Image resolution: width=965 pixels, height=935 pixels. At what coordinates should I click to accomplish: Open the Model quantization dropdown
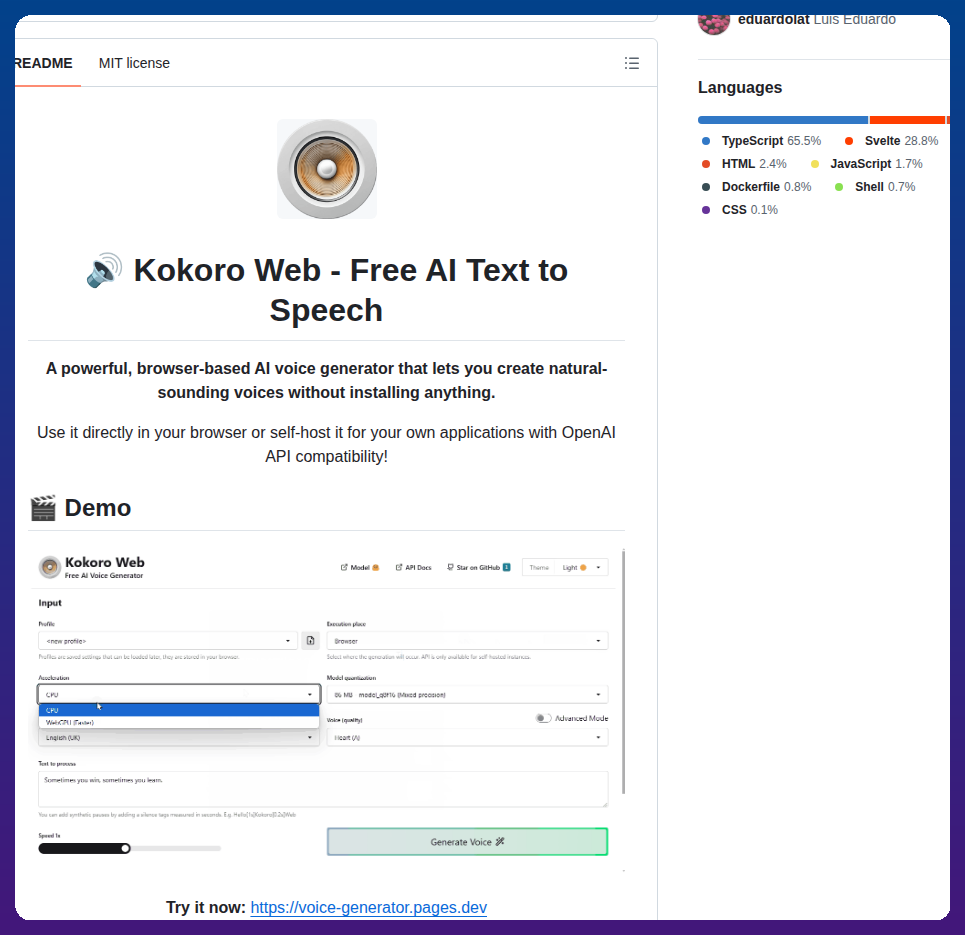pos(467,694)
